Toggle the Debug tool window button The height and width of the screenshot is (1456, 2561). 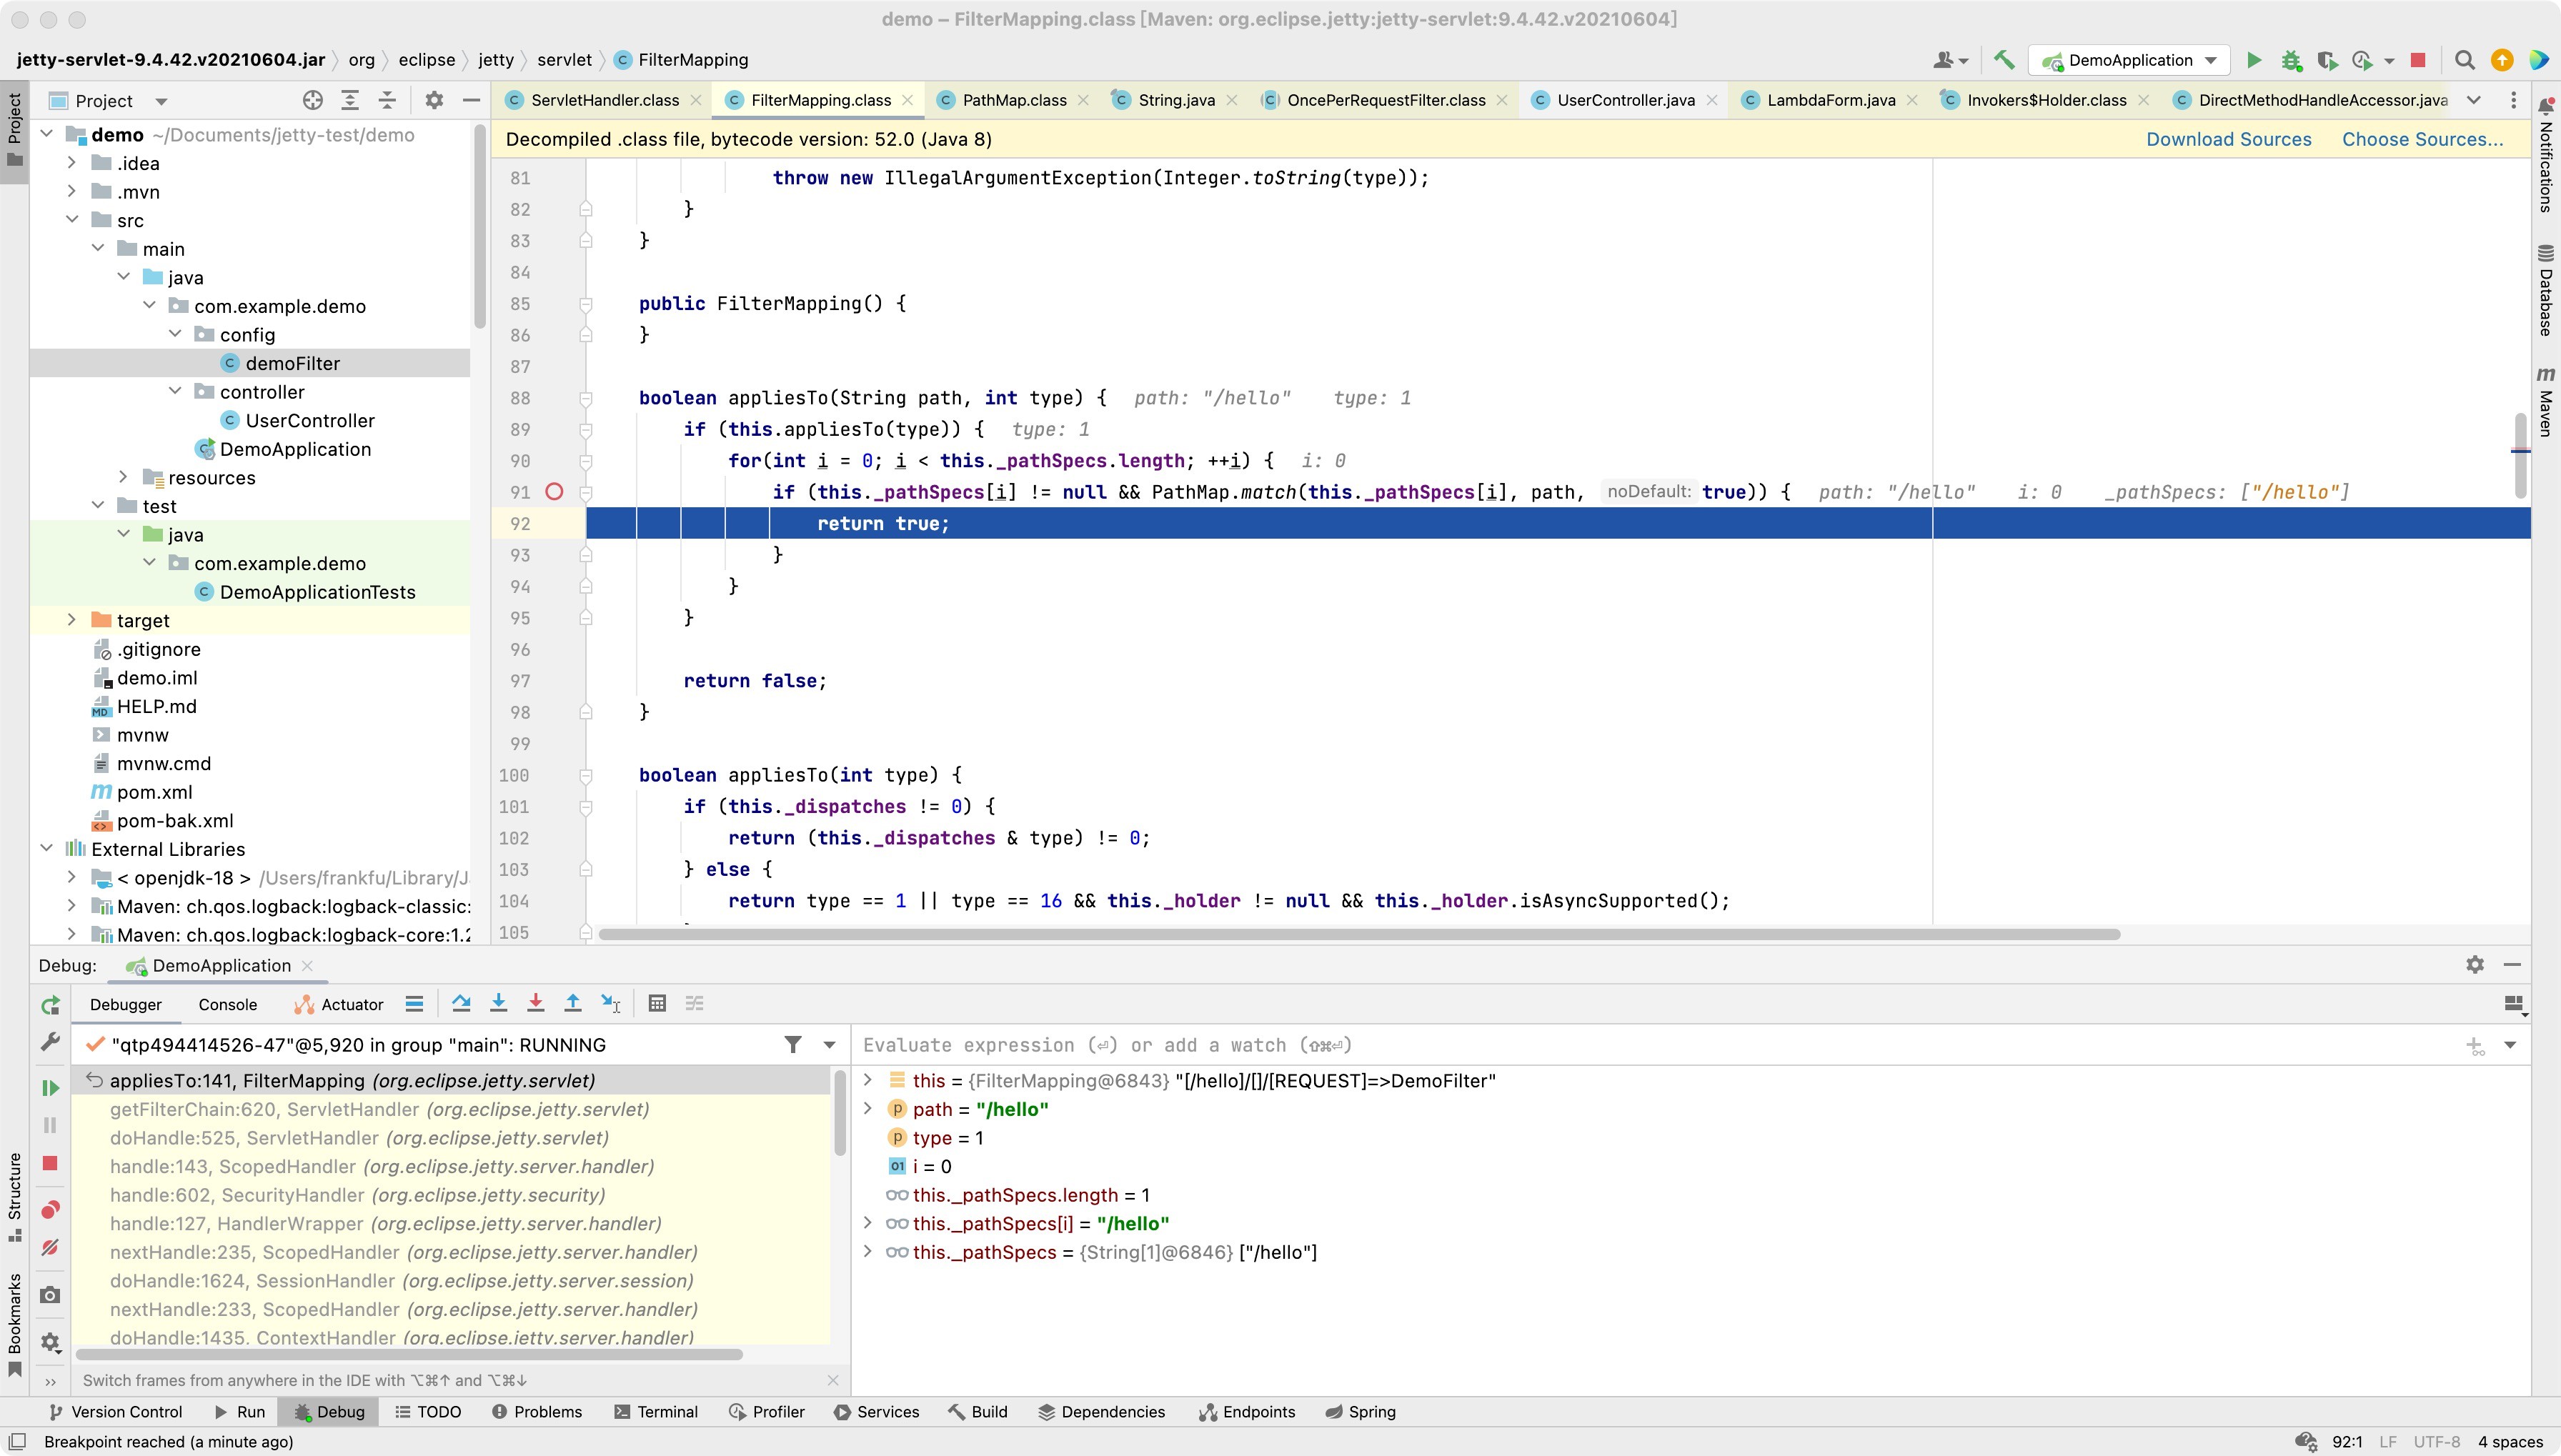(329, 1412)
